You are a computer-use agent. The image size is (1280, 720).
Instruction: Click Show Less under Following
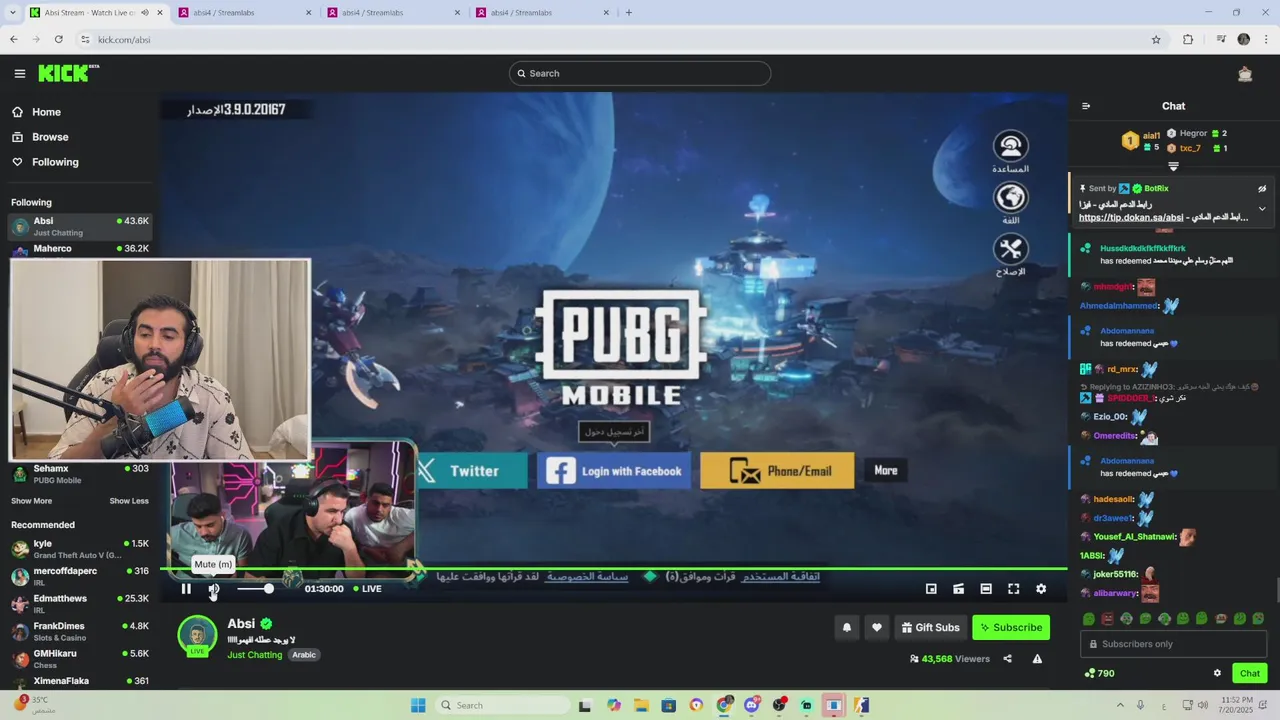(129, 501)
